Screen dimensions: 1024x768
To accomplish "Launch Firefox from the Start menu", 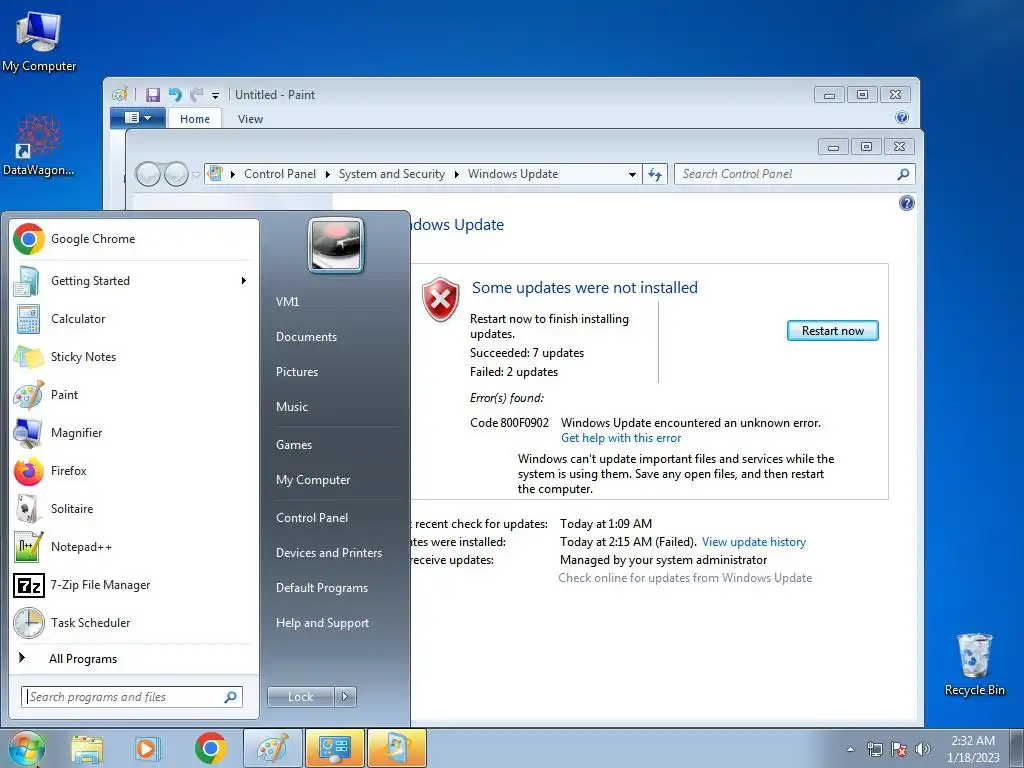I will click(134, 471).
